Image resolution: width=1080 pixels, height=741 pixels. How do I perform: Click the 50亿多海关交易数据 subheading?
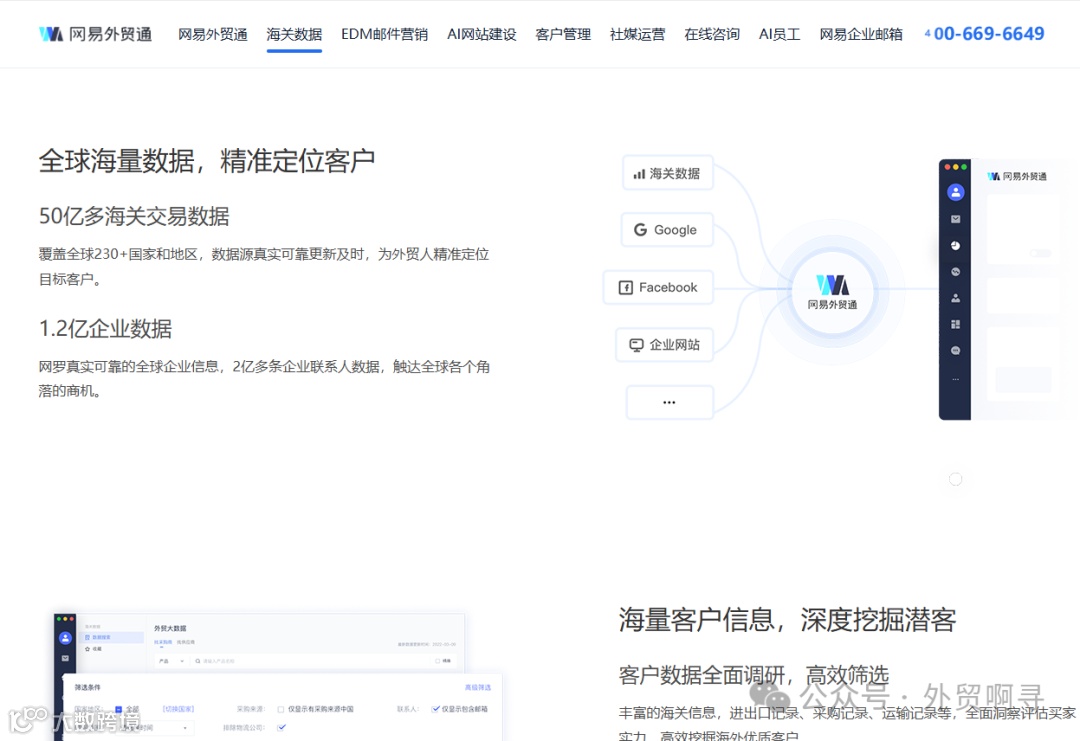pyautogui.click(x=134, y=216)
